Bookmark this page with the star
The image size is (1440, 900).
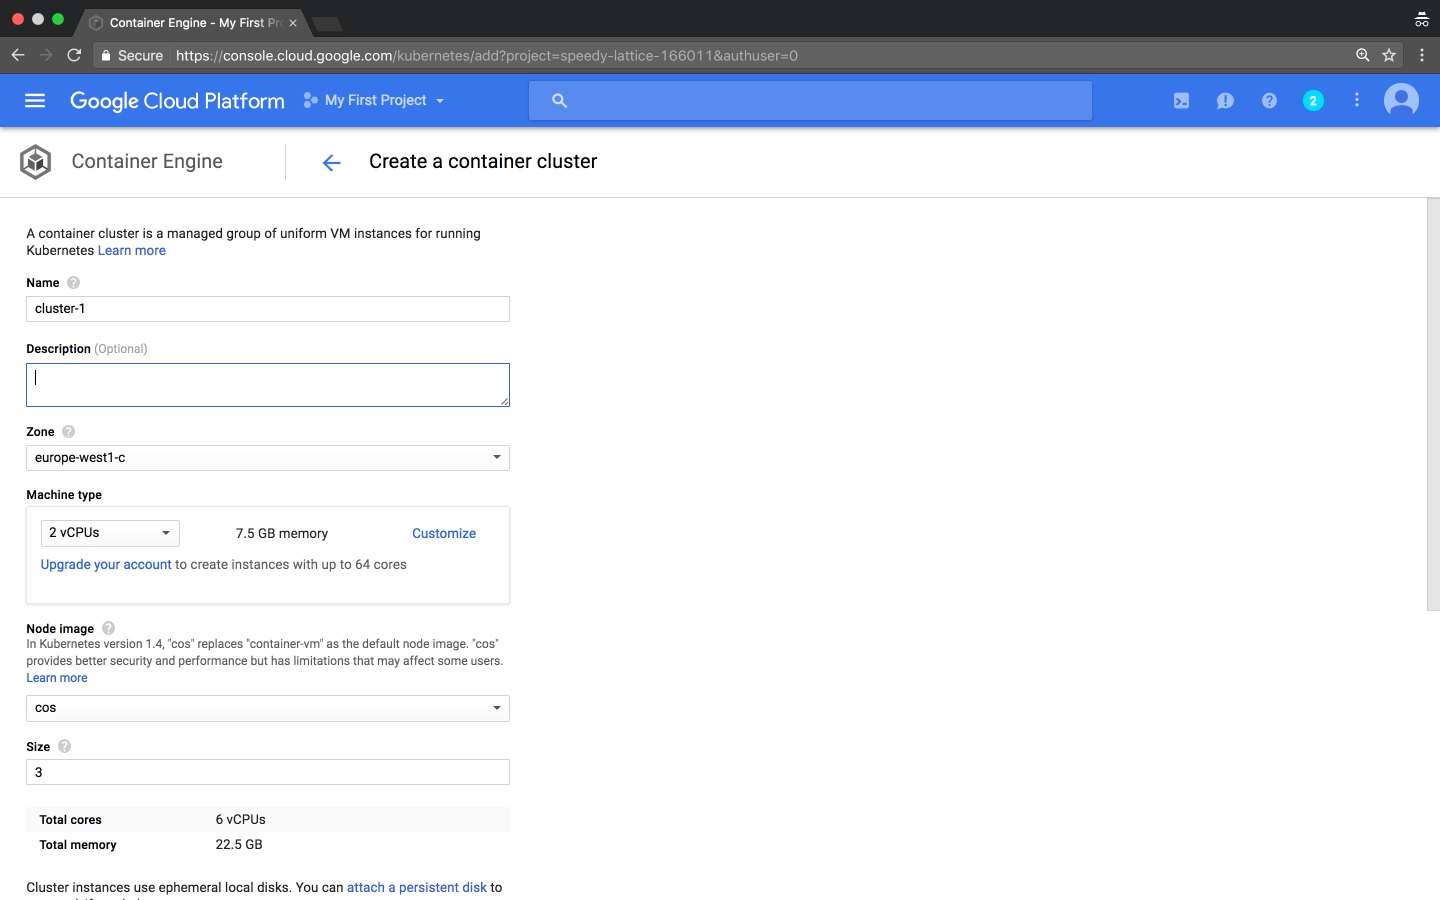point(1389,55)
